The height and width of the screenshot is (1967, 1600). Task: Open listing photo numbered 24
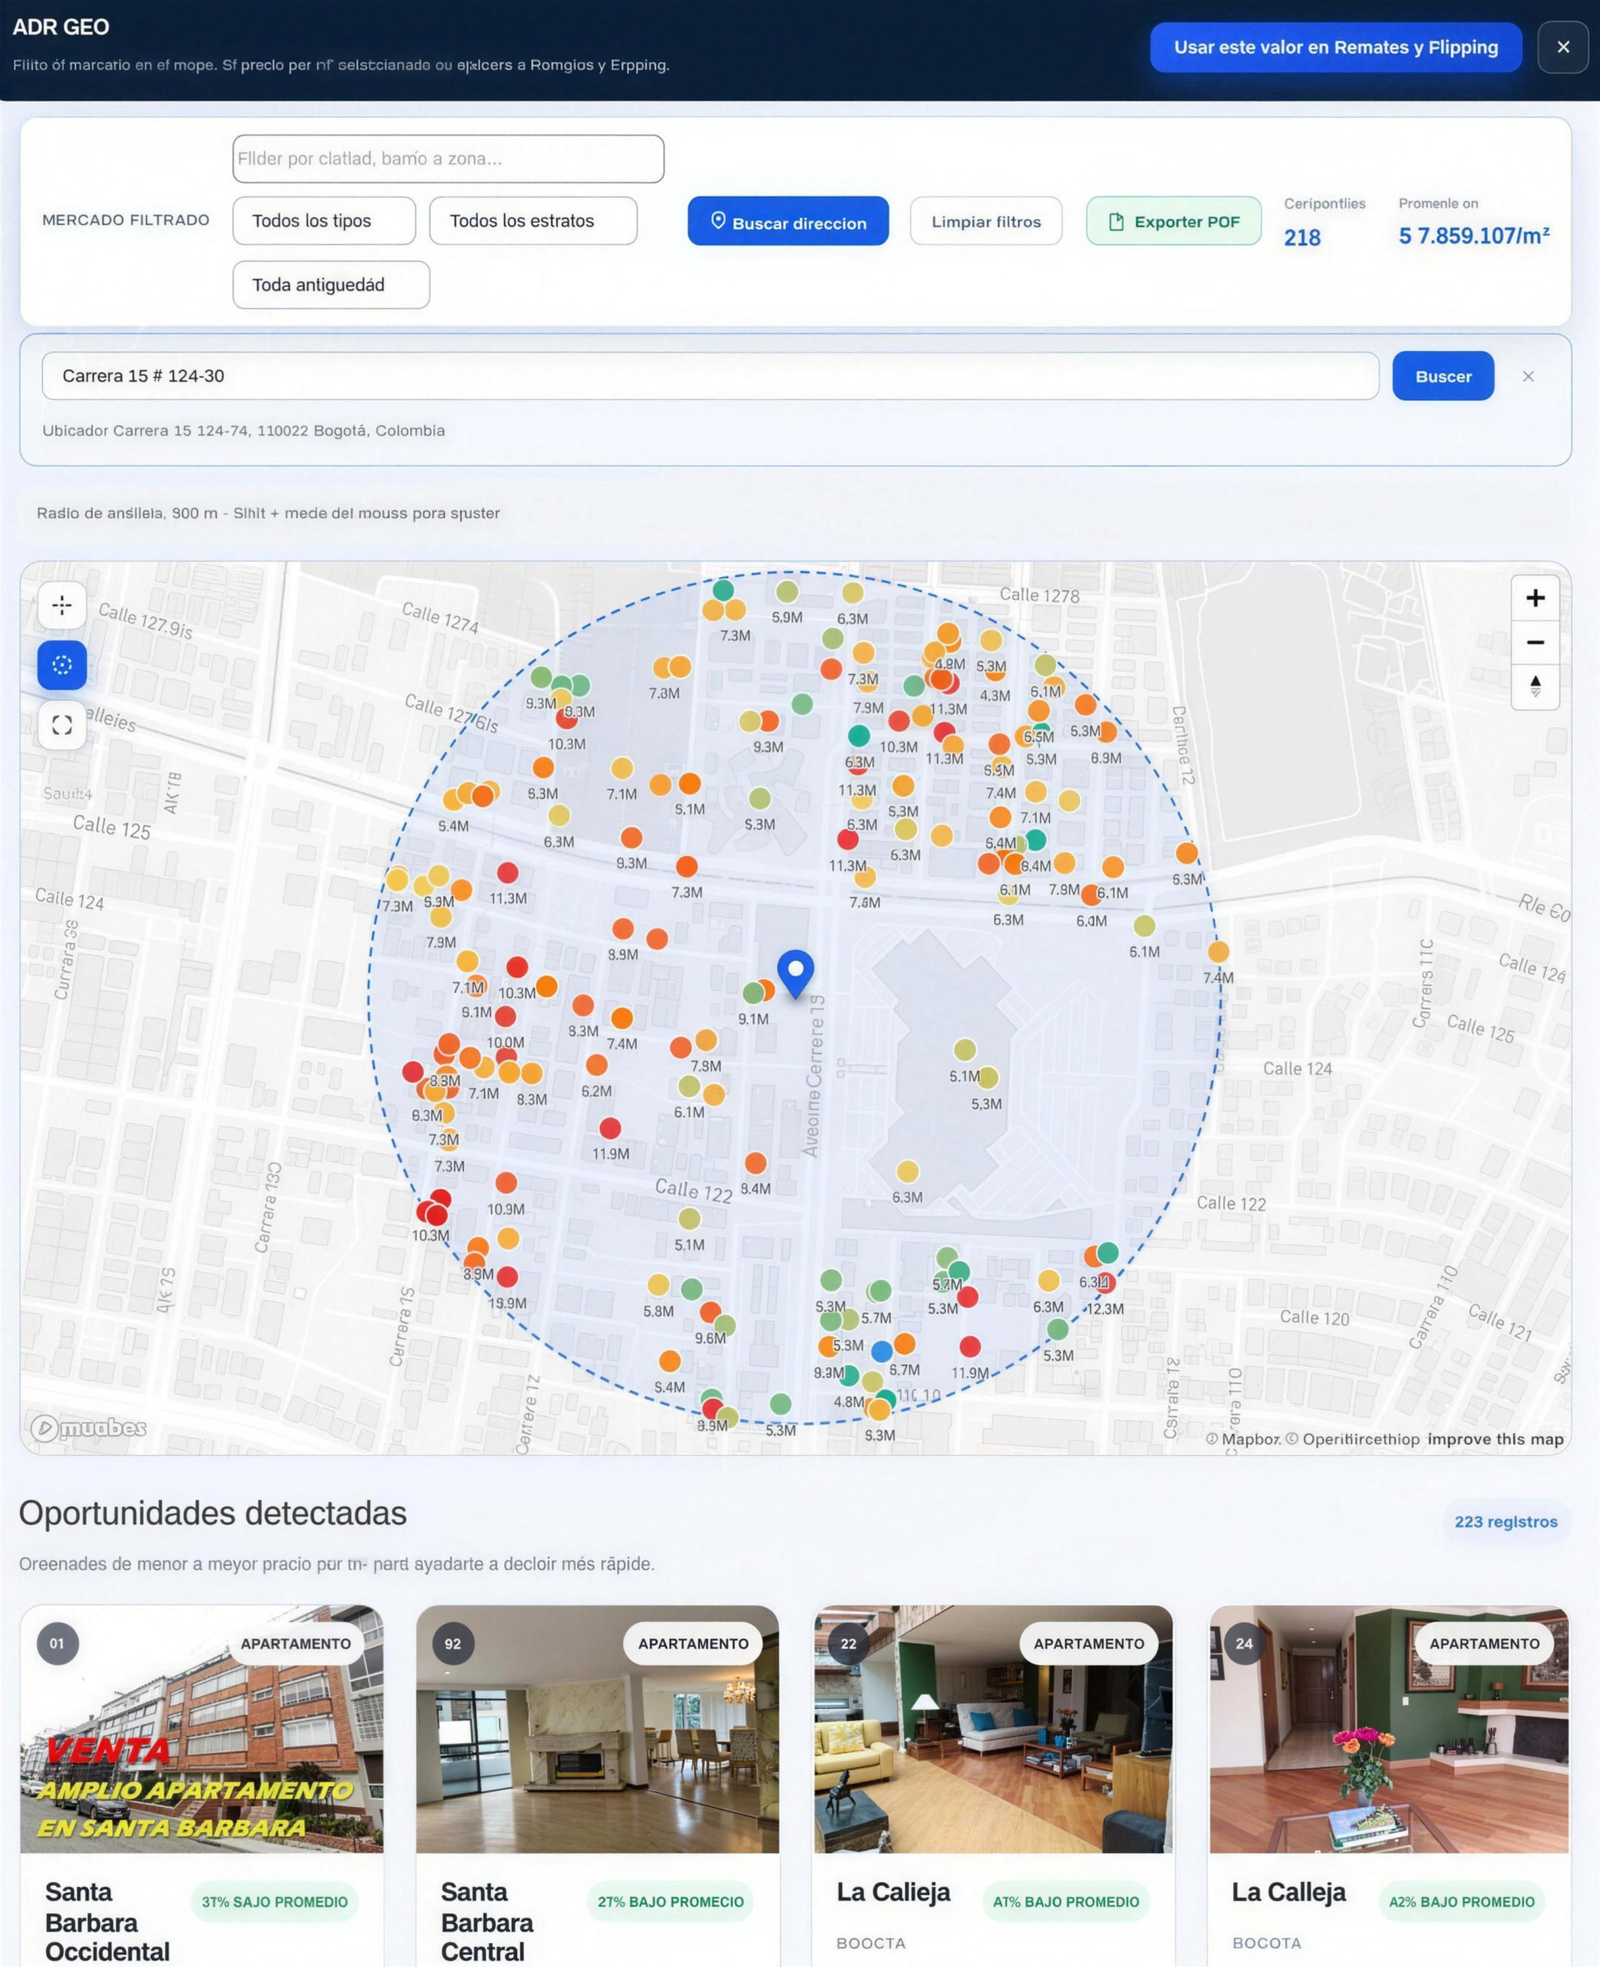(1389, 1729)
